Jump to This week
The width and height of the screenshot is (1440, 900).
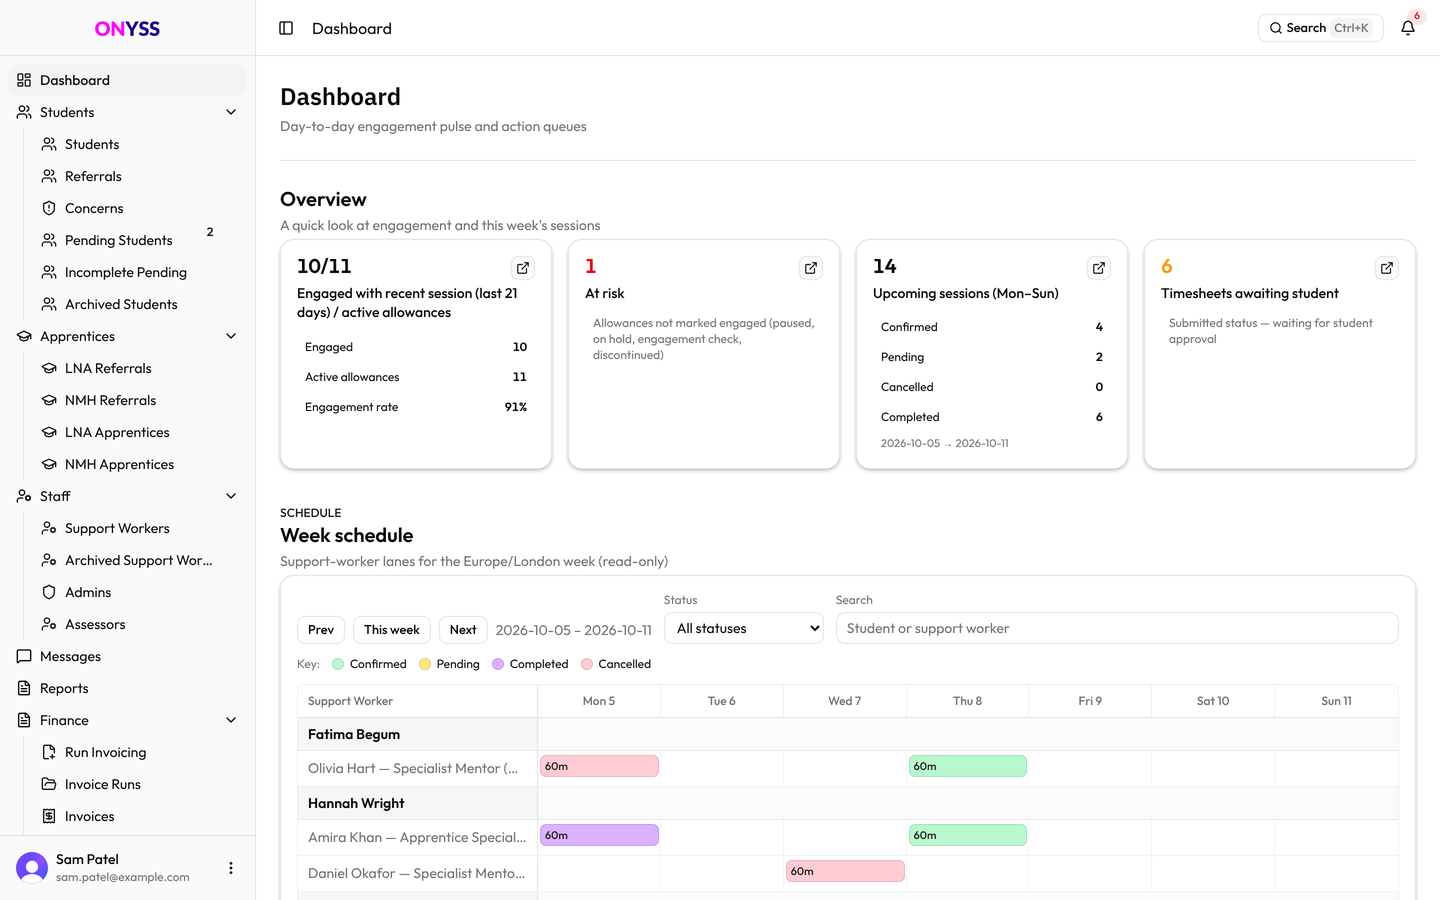click(x=392, y=630)
